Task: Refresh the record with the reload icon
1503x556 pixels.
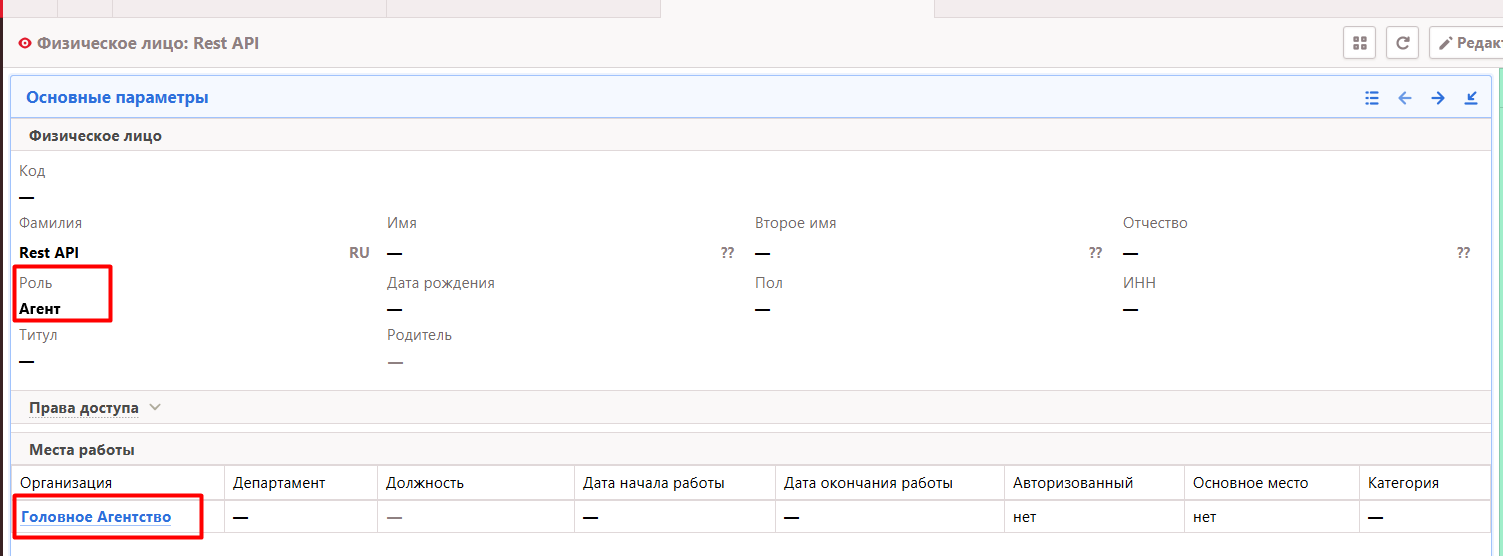Action: tap(1403, 43)
